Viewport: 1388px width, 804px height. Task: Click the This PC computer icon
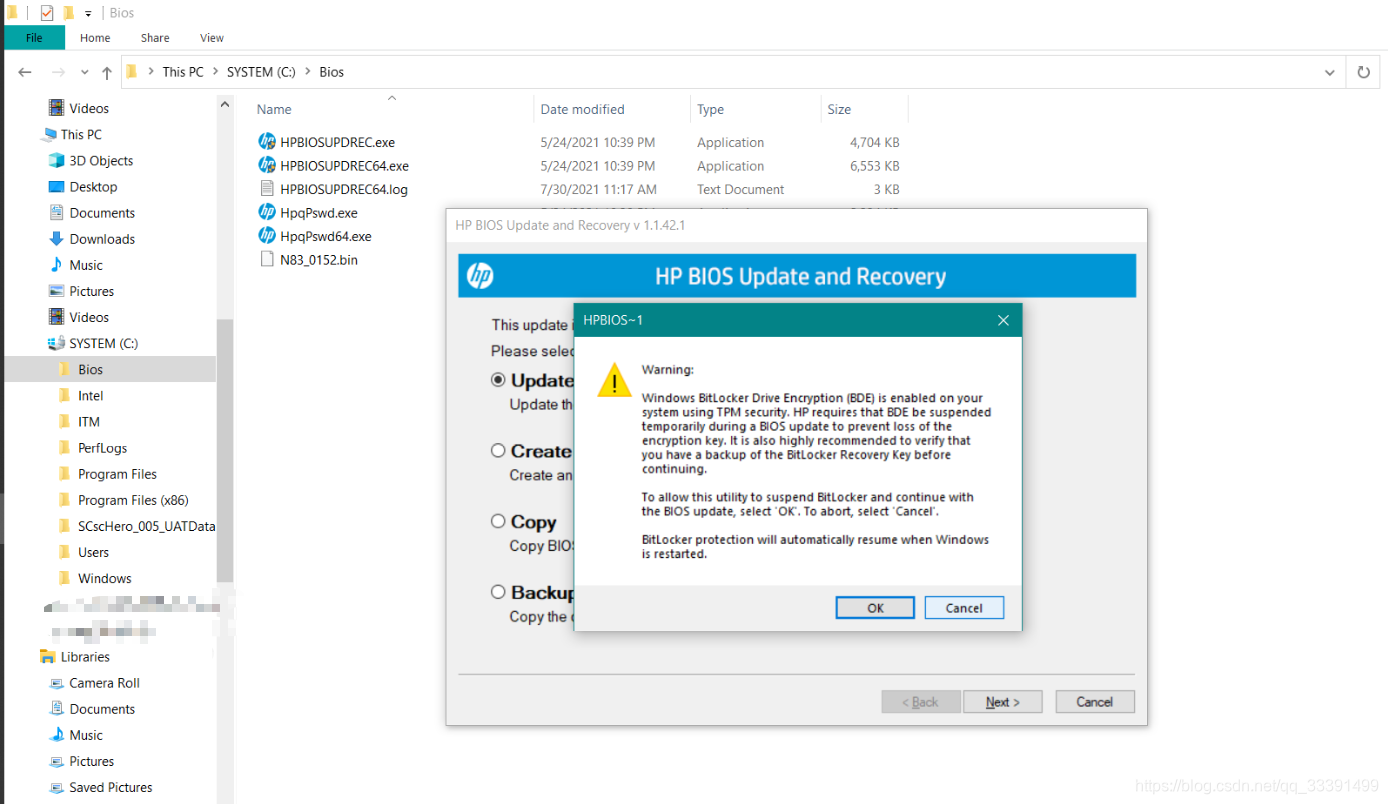(x=48, y=134)
